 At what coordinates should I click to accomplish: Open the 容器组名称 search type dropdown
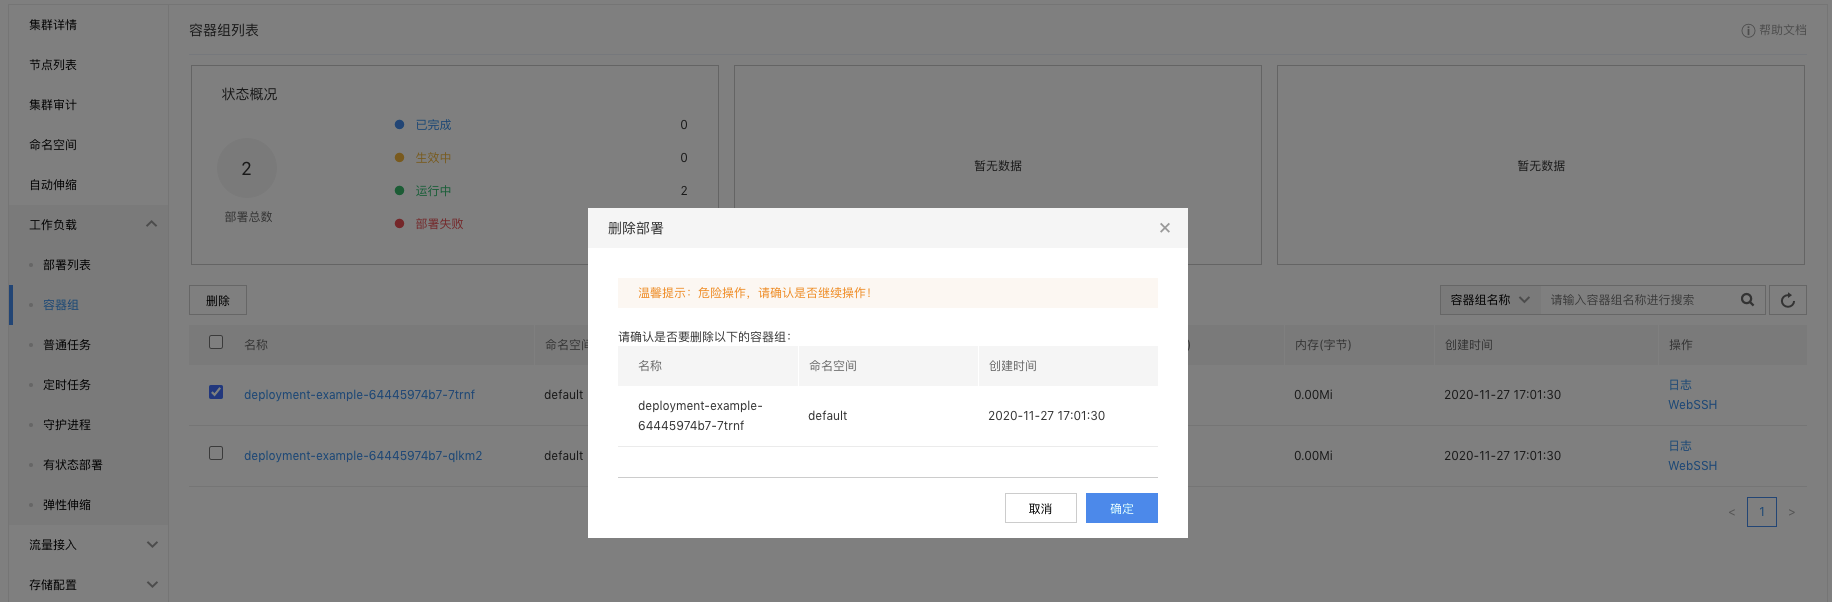click(1490, 300)
